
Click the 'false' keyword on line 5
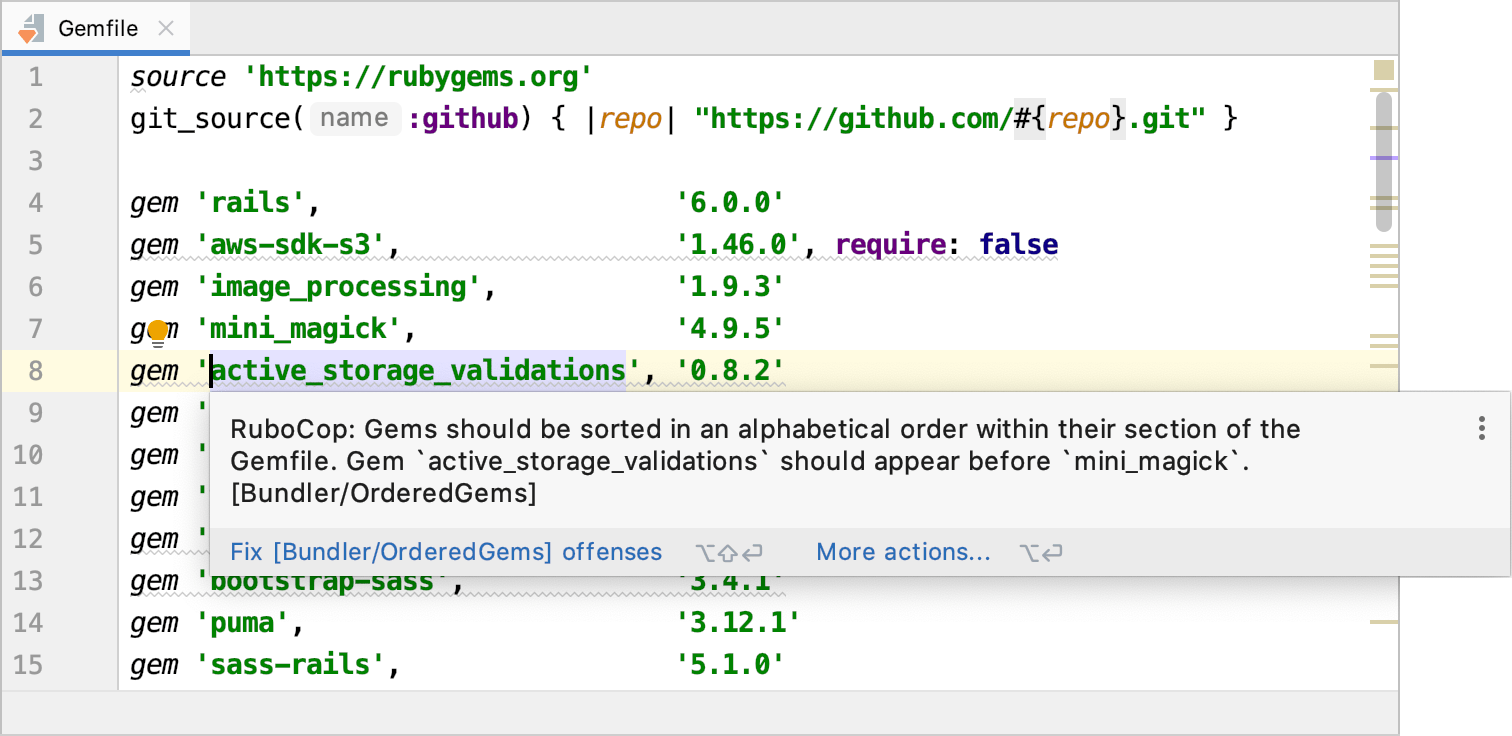(1018, 245)
